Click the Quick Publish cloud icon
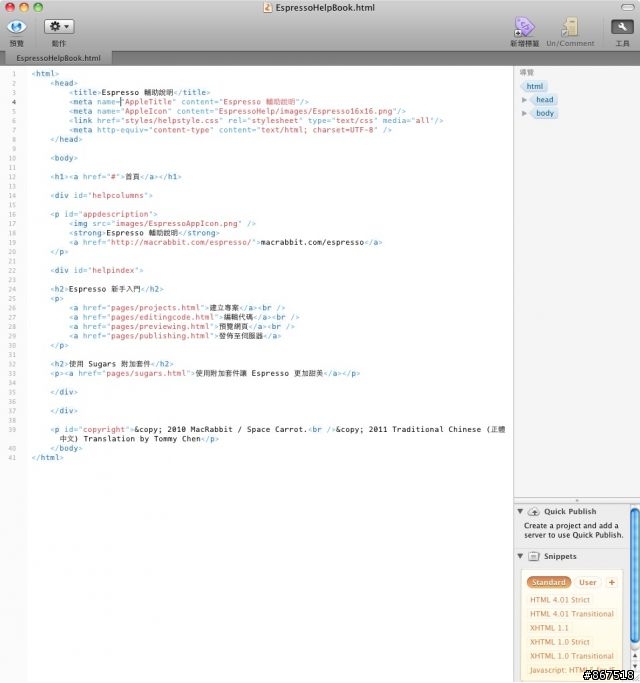The width and height of the screenshot is (640, 683). click(x=534, y=512)
